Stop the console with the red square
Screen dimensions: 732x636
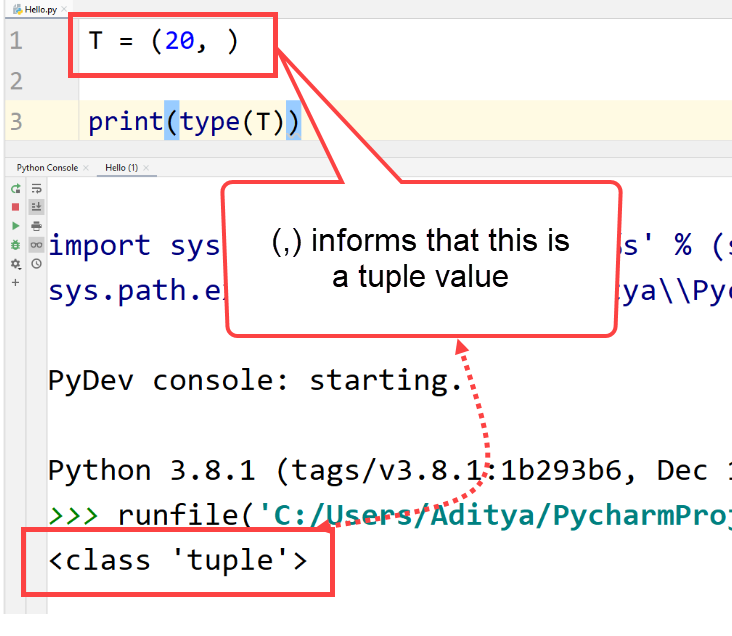15,207
